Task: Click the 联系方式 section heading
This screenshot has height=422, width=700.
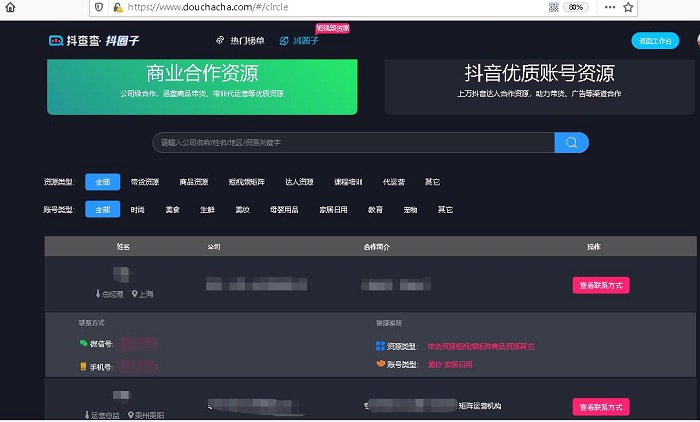Action: 92,323
